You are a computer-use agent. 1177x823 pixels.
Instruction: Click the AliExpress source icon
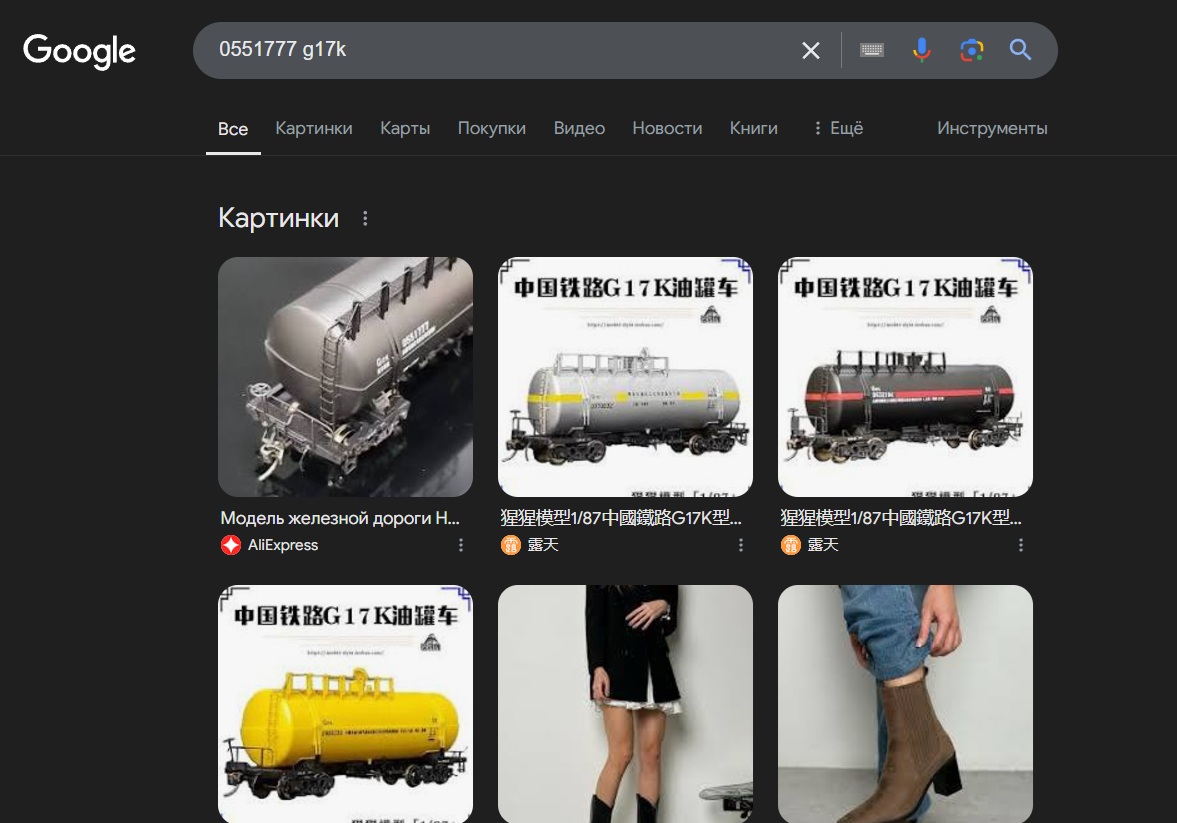click(x=231, y=545)
